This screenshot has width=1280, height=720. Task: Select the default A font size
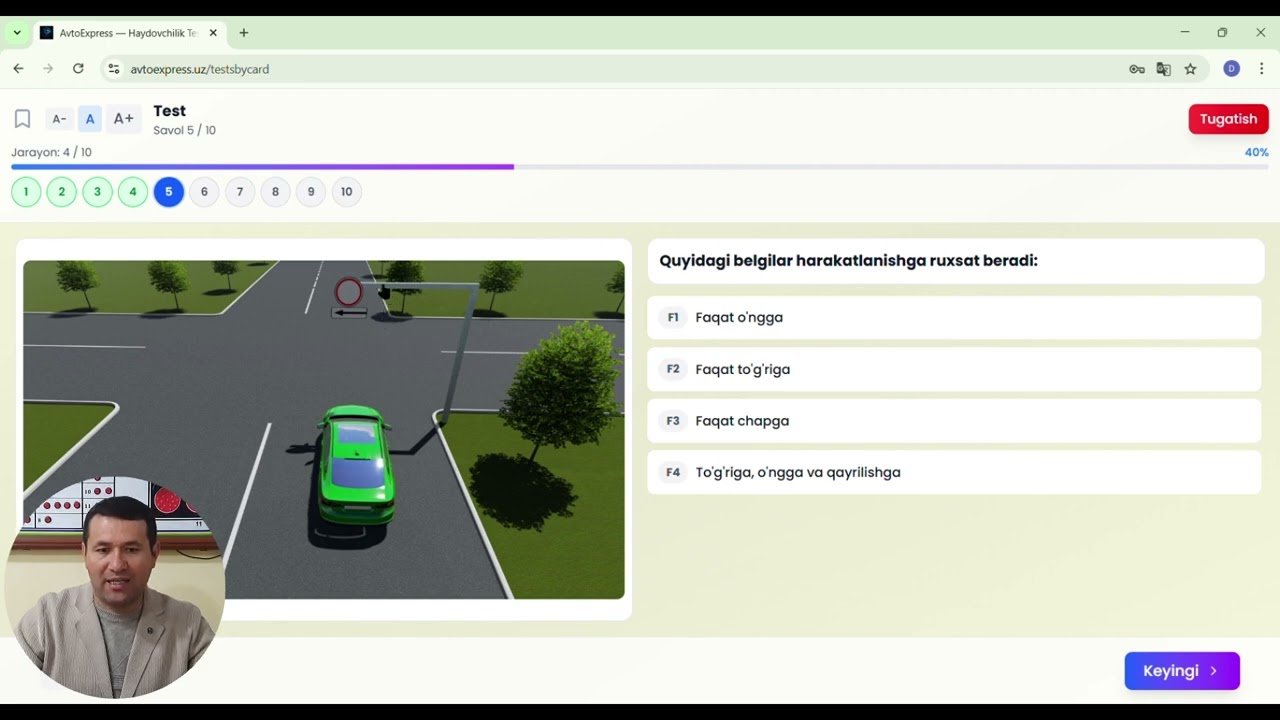90,119
